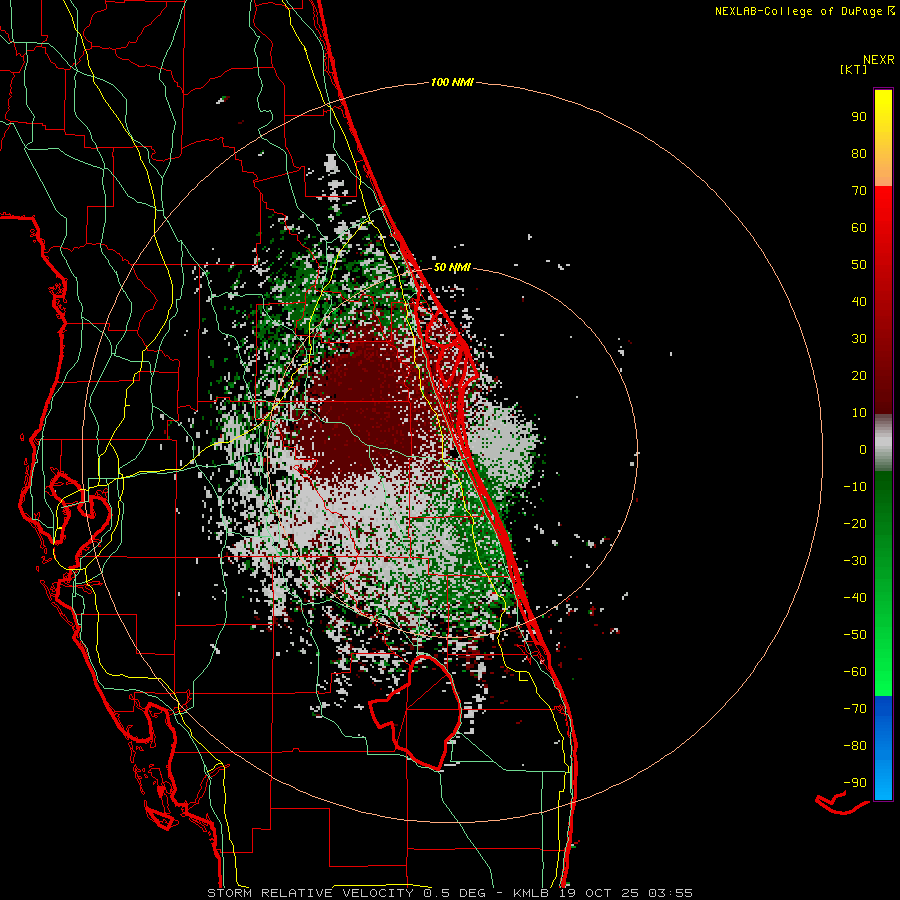Click the -90 value on velocity scale
Image resolution: width=900 pixels, height=900 pixels.
point(855,783)
